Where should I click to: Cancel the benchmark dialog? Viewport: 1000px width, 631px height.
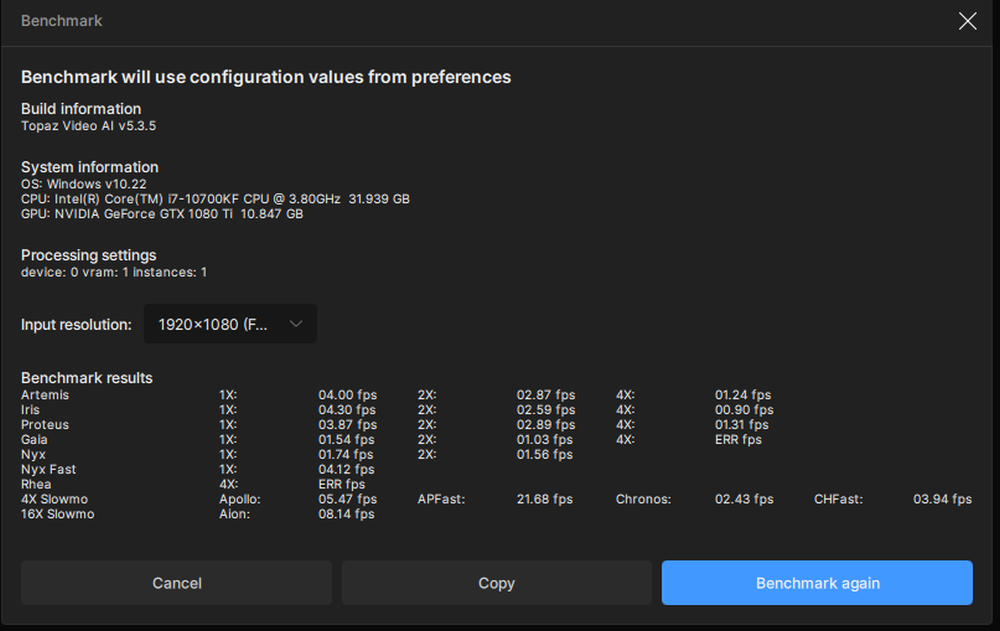pos(176,583)
